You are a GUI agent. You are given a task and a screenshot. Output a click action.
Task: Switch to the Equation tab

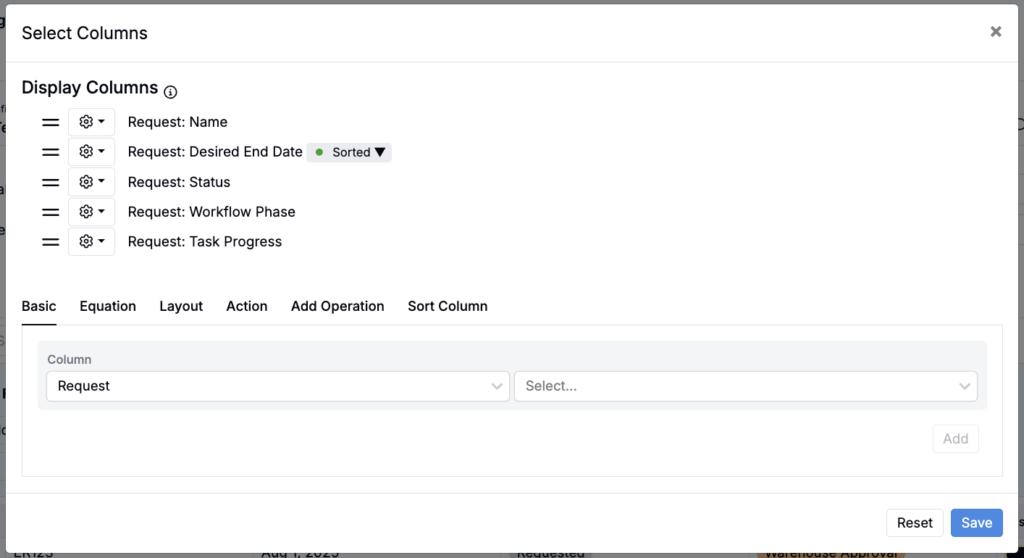(108, 306)
